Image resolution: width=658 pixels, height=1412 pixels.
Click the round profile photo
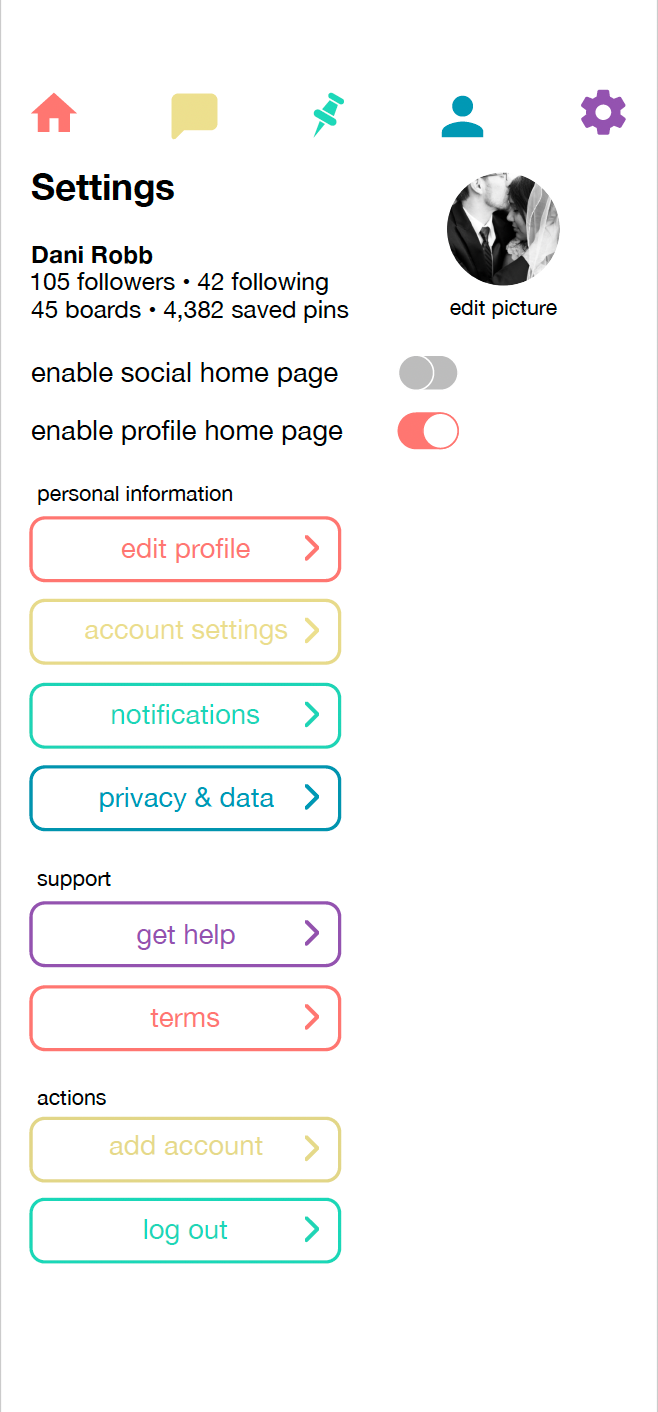tap(503, 230)
